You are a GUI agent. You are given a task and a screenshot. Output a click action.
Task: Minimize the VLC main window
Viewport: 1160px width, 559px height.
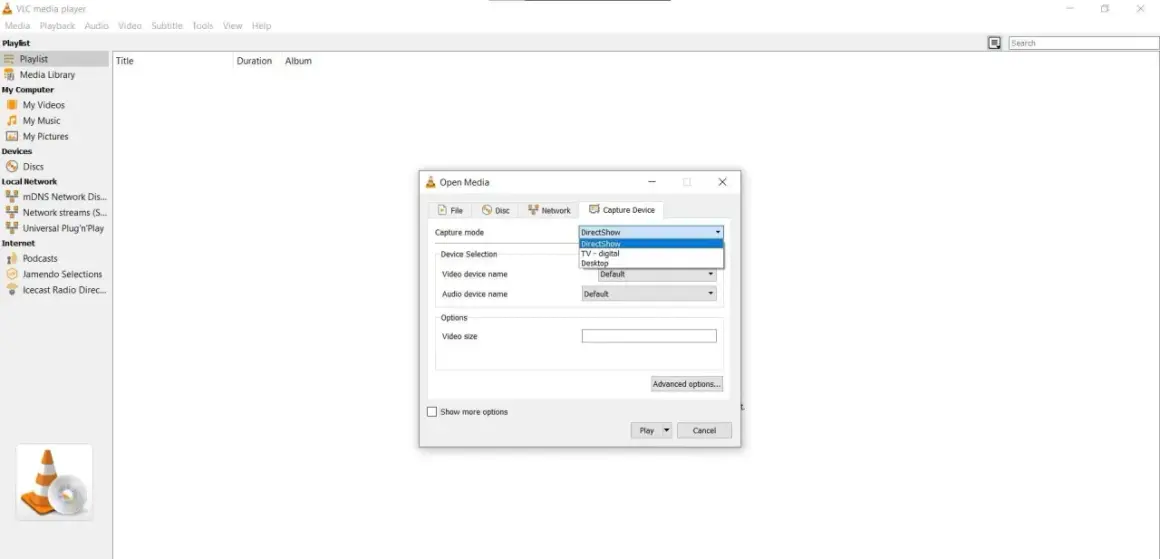1070,9
